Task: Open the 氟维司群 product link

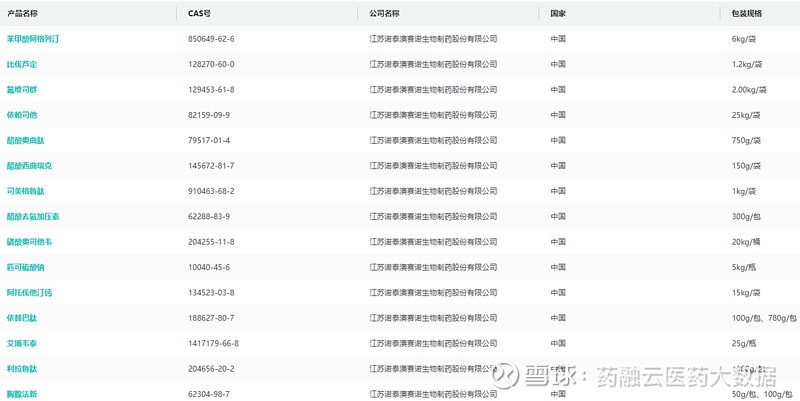Action: point(22,90)
